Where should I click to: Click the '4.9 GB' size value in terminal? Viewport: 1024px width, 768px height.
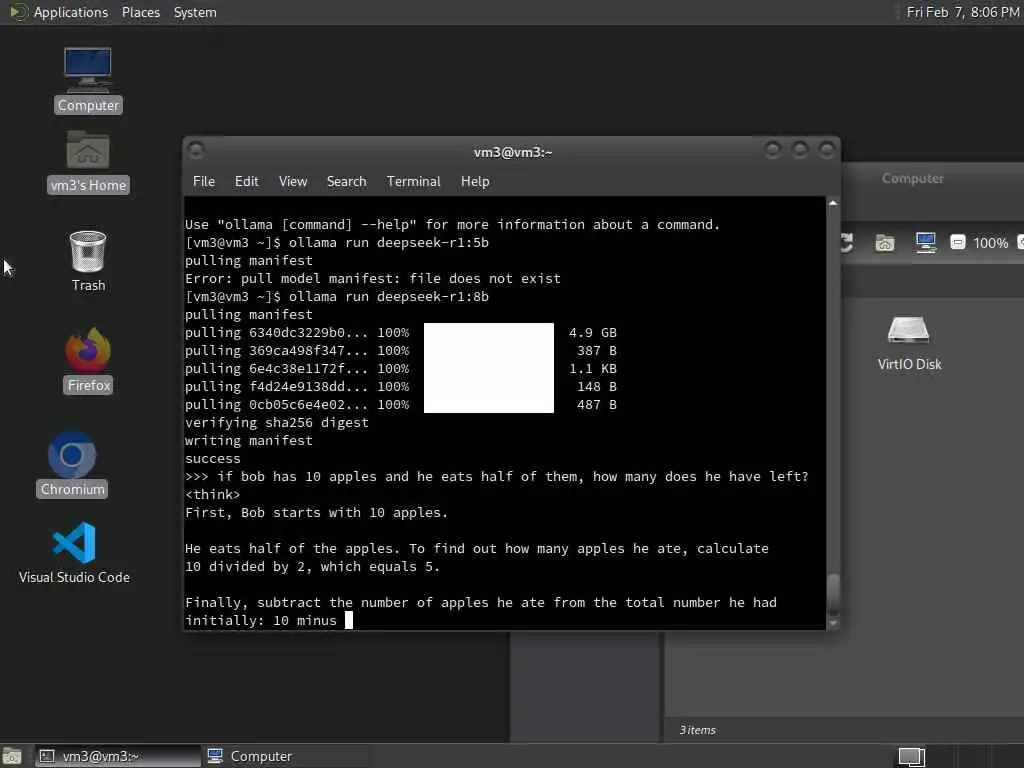pos(592,332)
